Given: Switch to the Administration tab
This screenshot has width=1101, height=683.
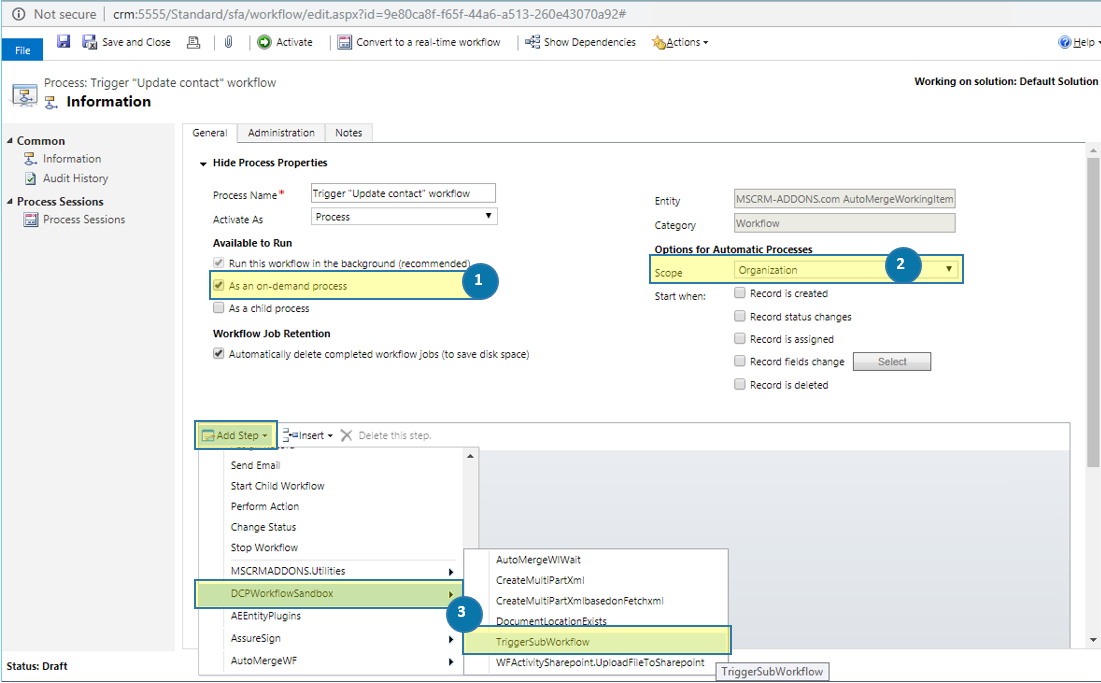Looking at the screenshot, I should (281, 133).
